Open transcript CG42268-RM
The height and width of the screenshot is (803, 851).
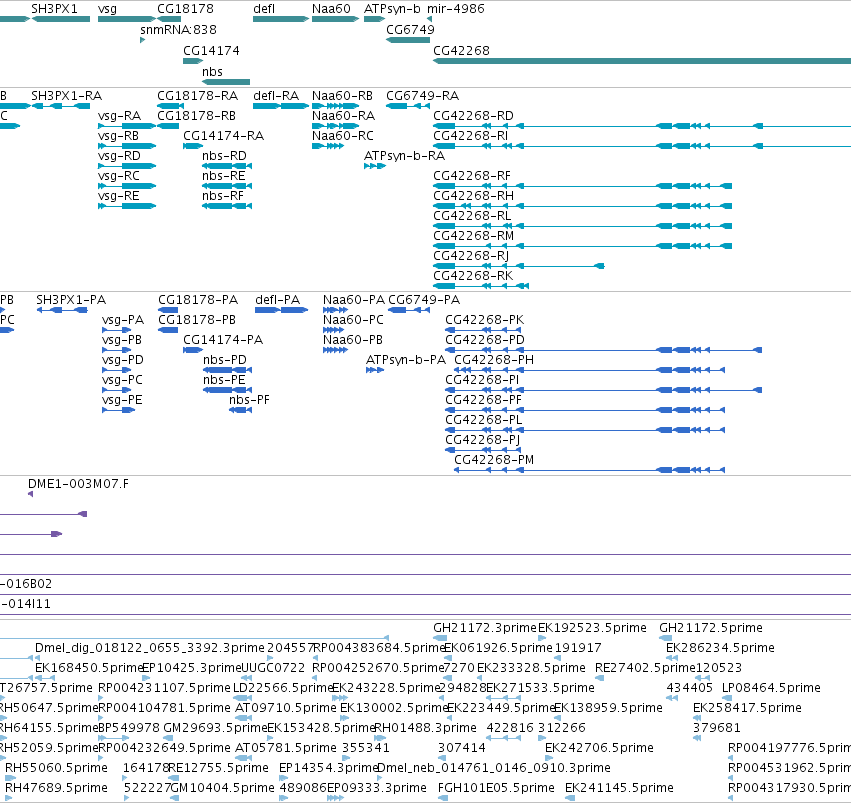point(473,236)
